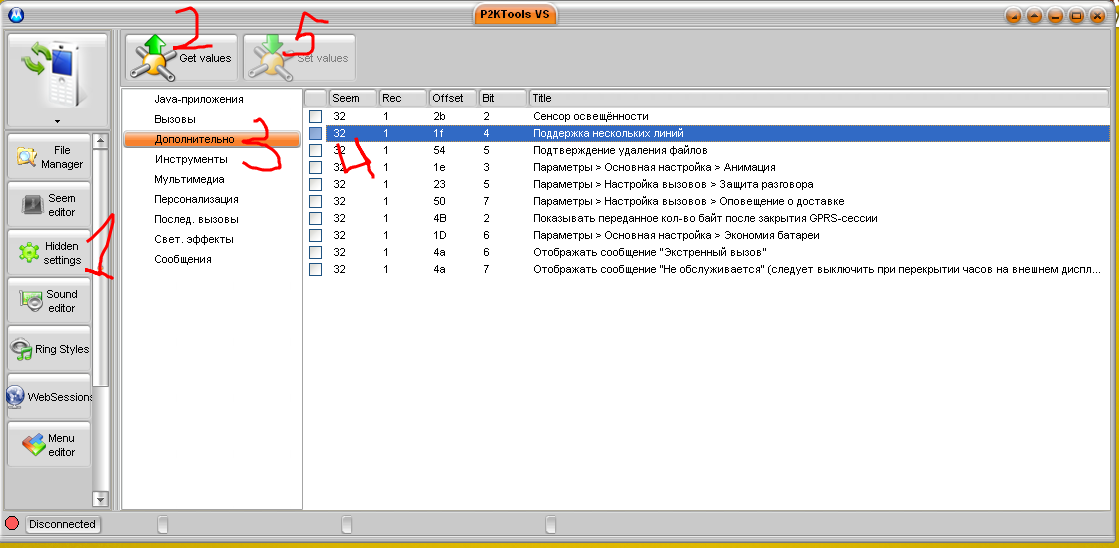1119x548 pixels.
Task: Toggle checkbox for Анимация setting row
Action: coord(315,167)
